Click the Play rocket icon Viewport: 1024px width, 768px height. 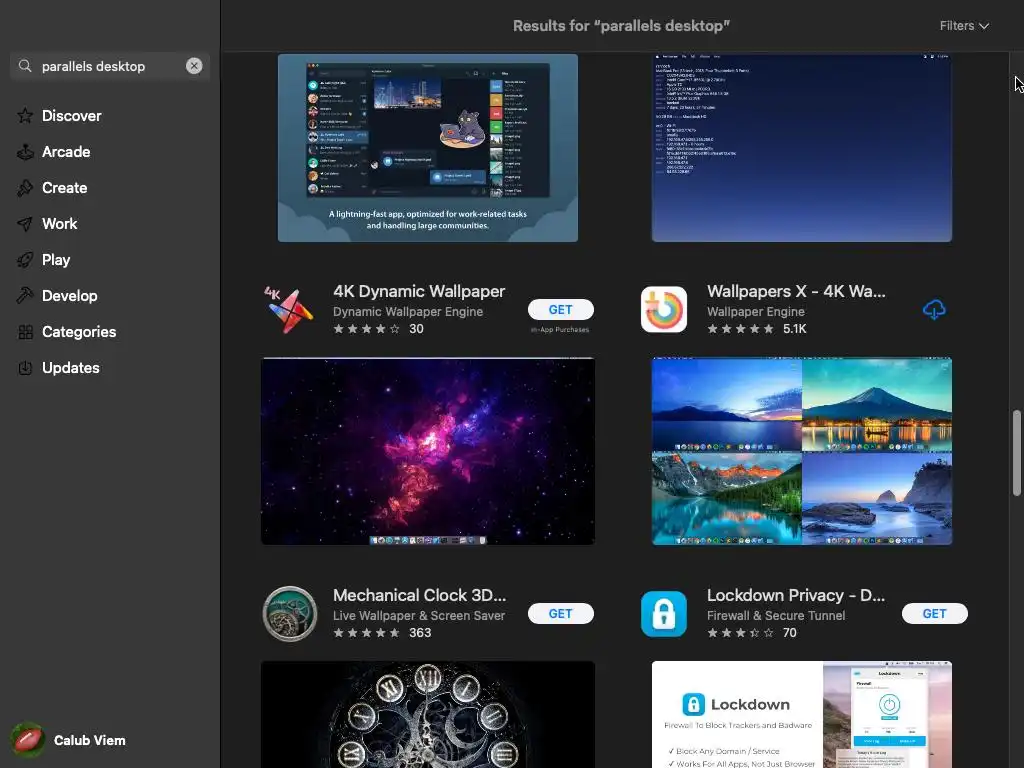pos(25,260)
